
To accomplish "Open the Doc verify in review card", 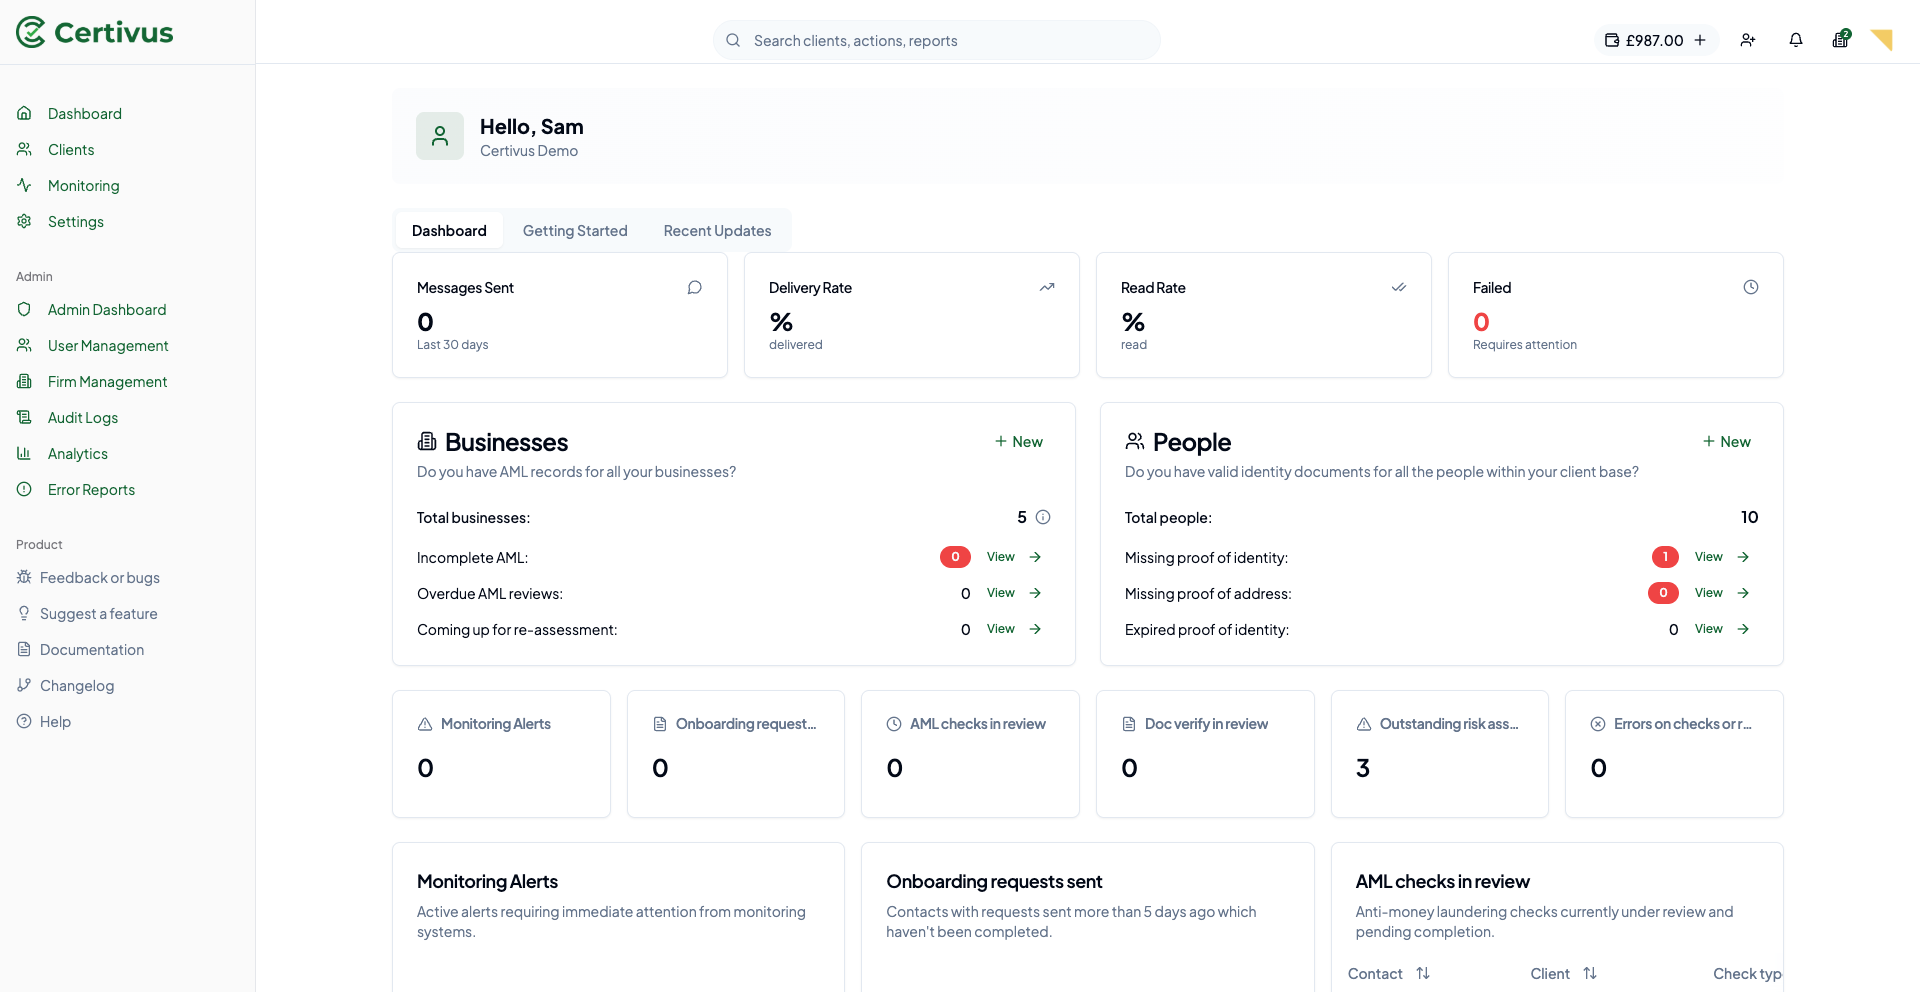I will (1205, 754).
